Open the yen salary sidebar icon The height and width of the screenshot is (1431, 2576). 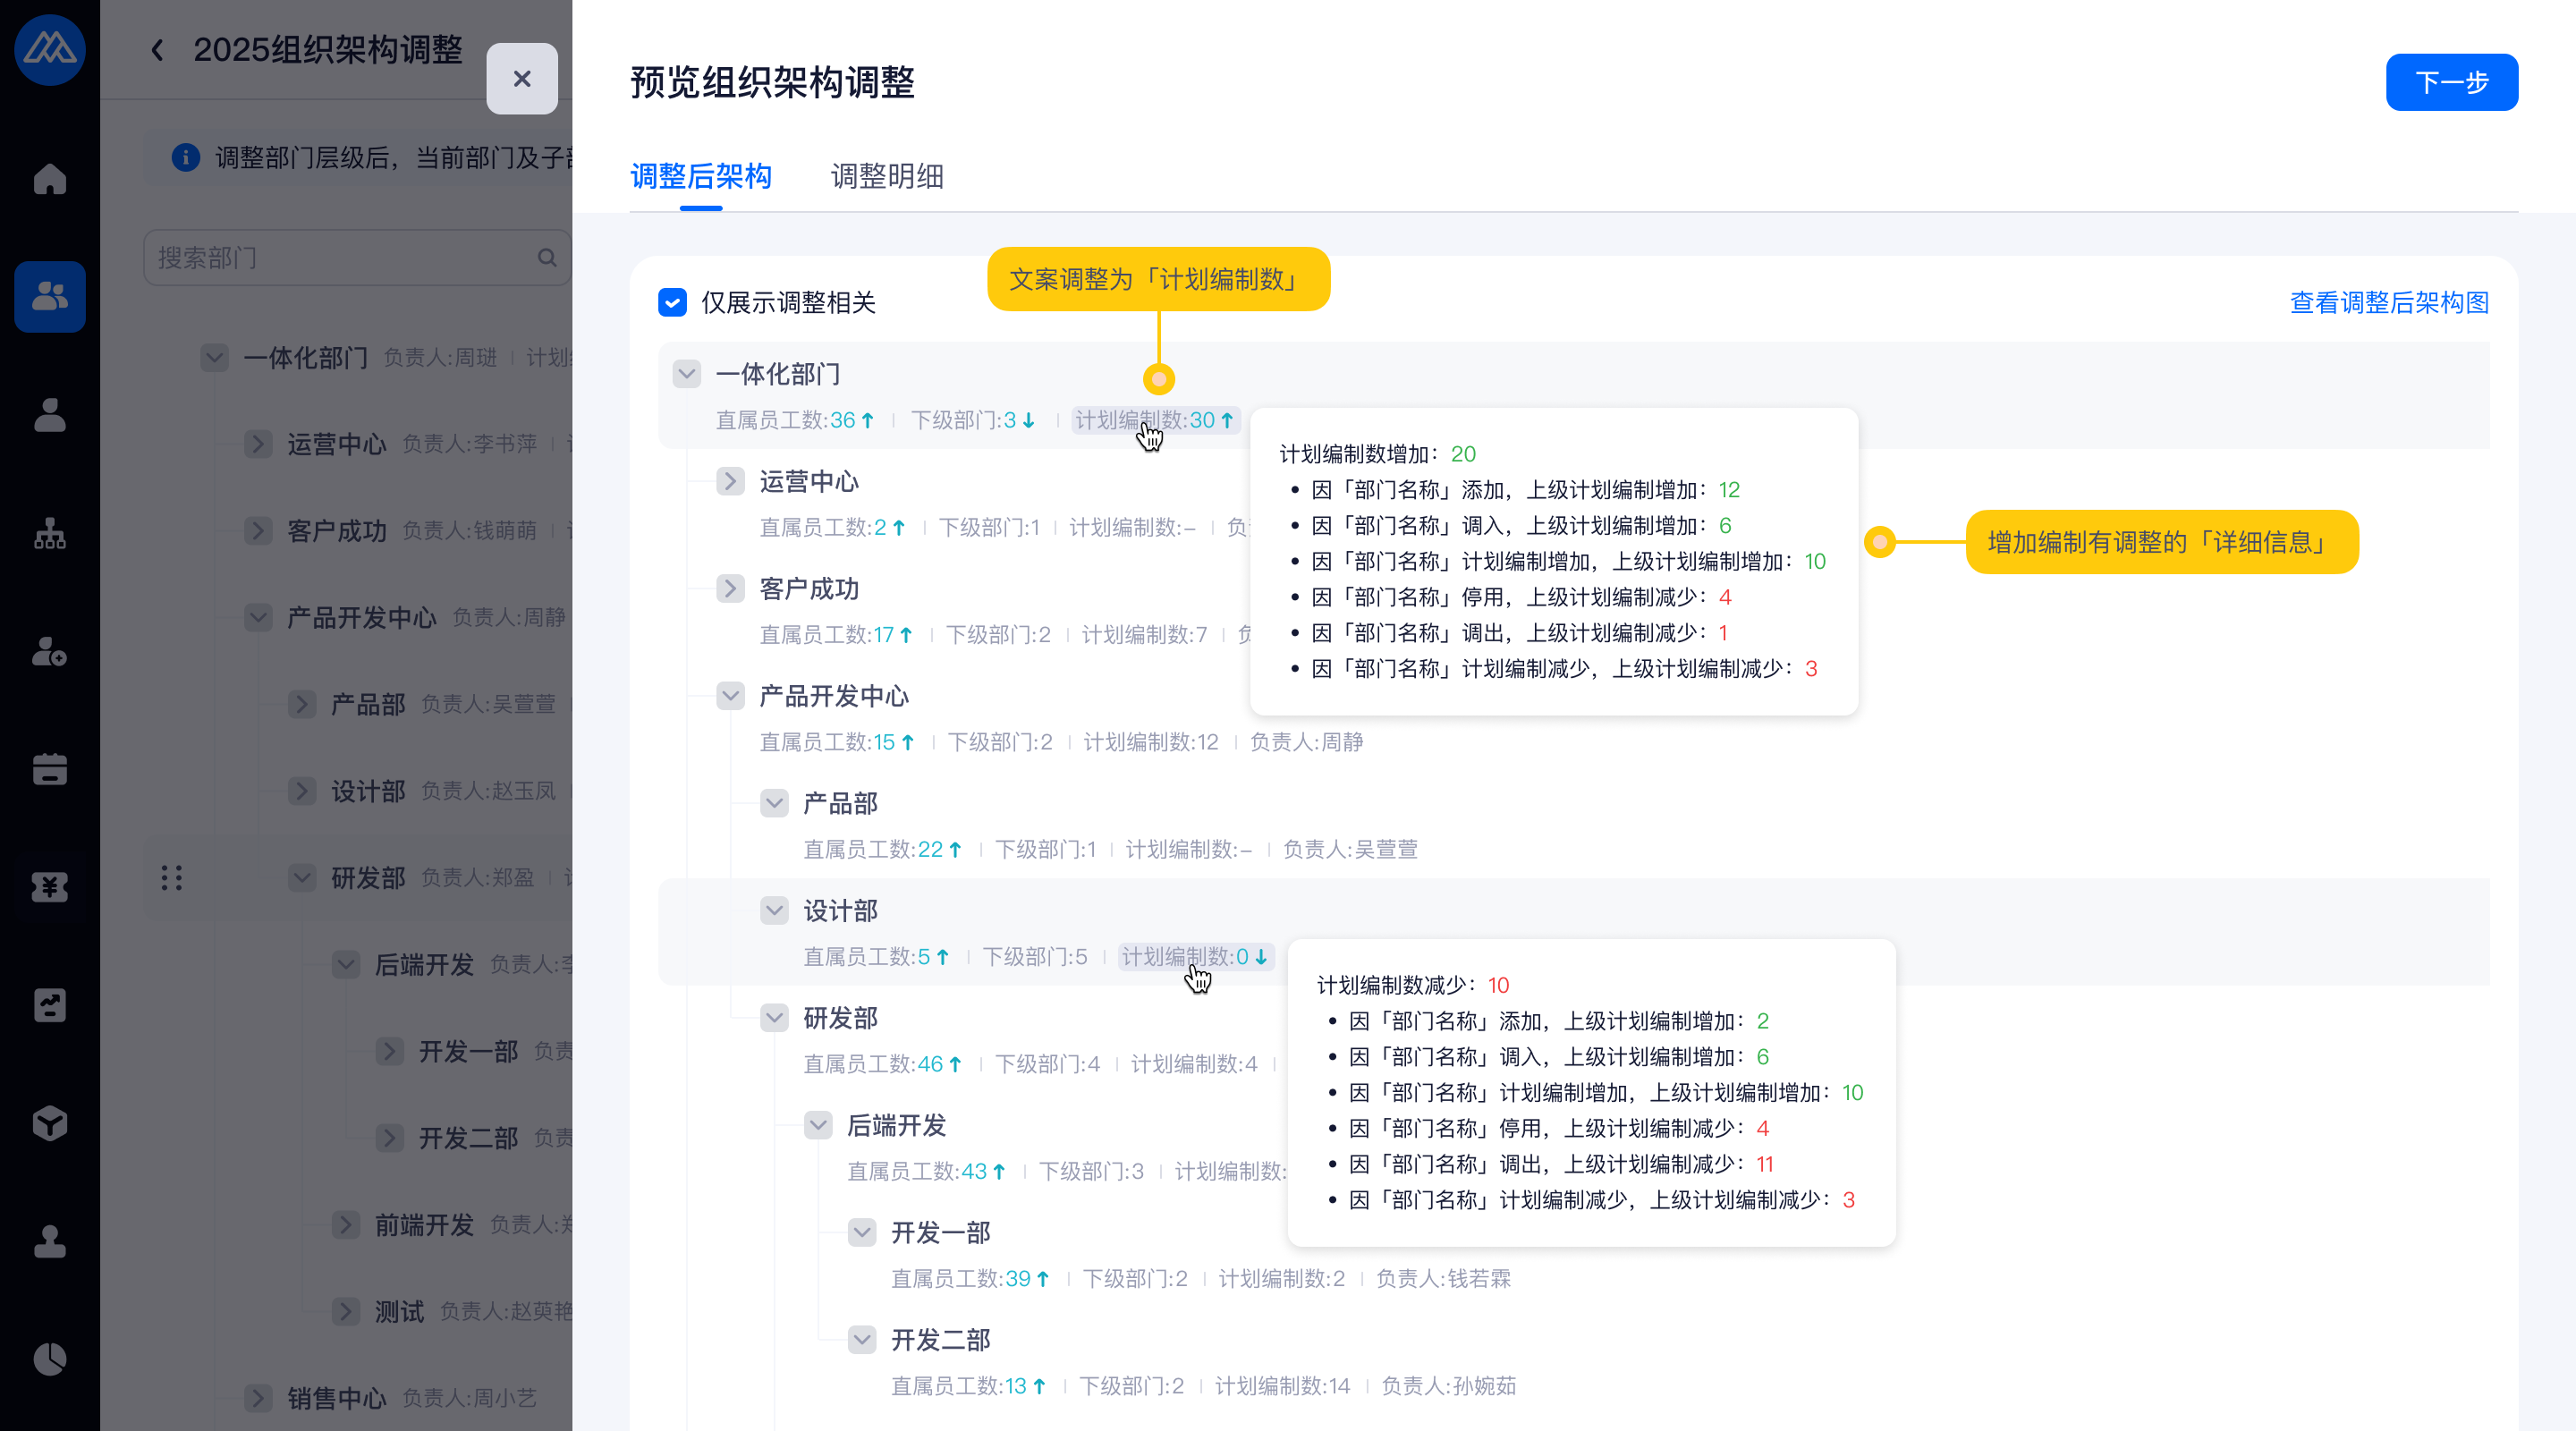click(x=49, y=886)
